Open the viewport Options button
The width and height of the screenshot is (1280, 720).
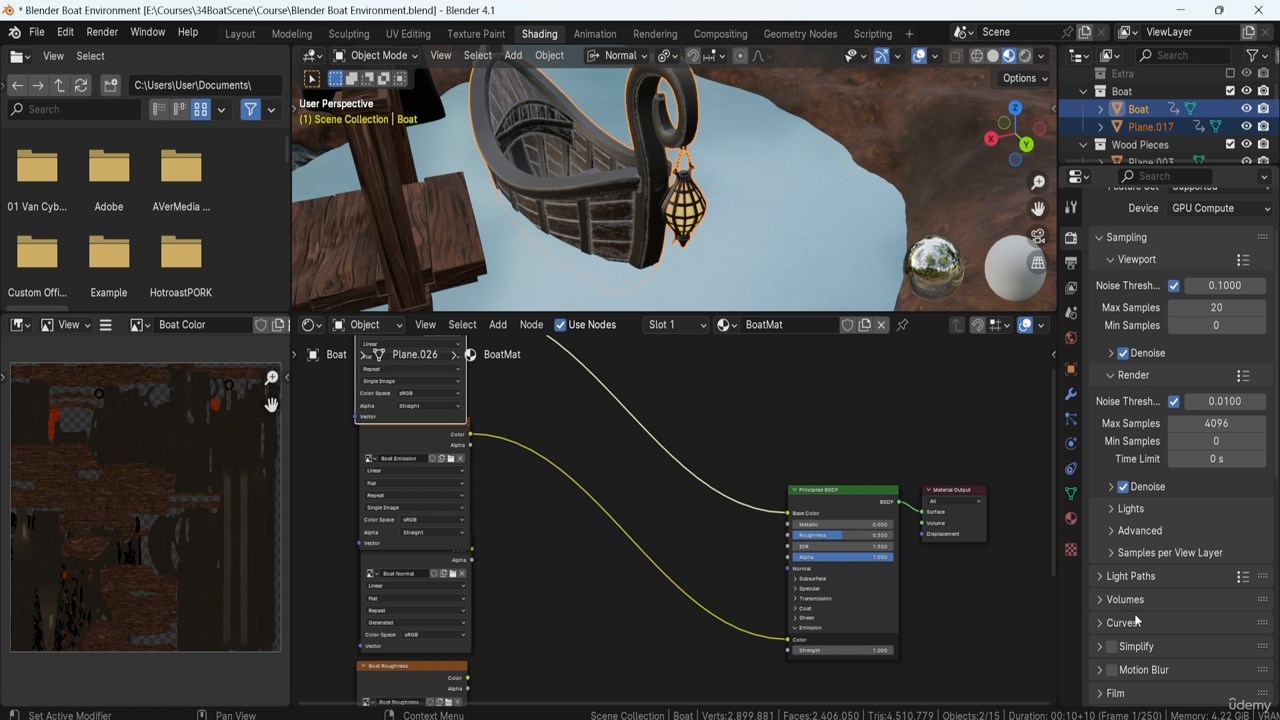point(1025,79)
